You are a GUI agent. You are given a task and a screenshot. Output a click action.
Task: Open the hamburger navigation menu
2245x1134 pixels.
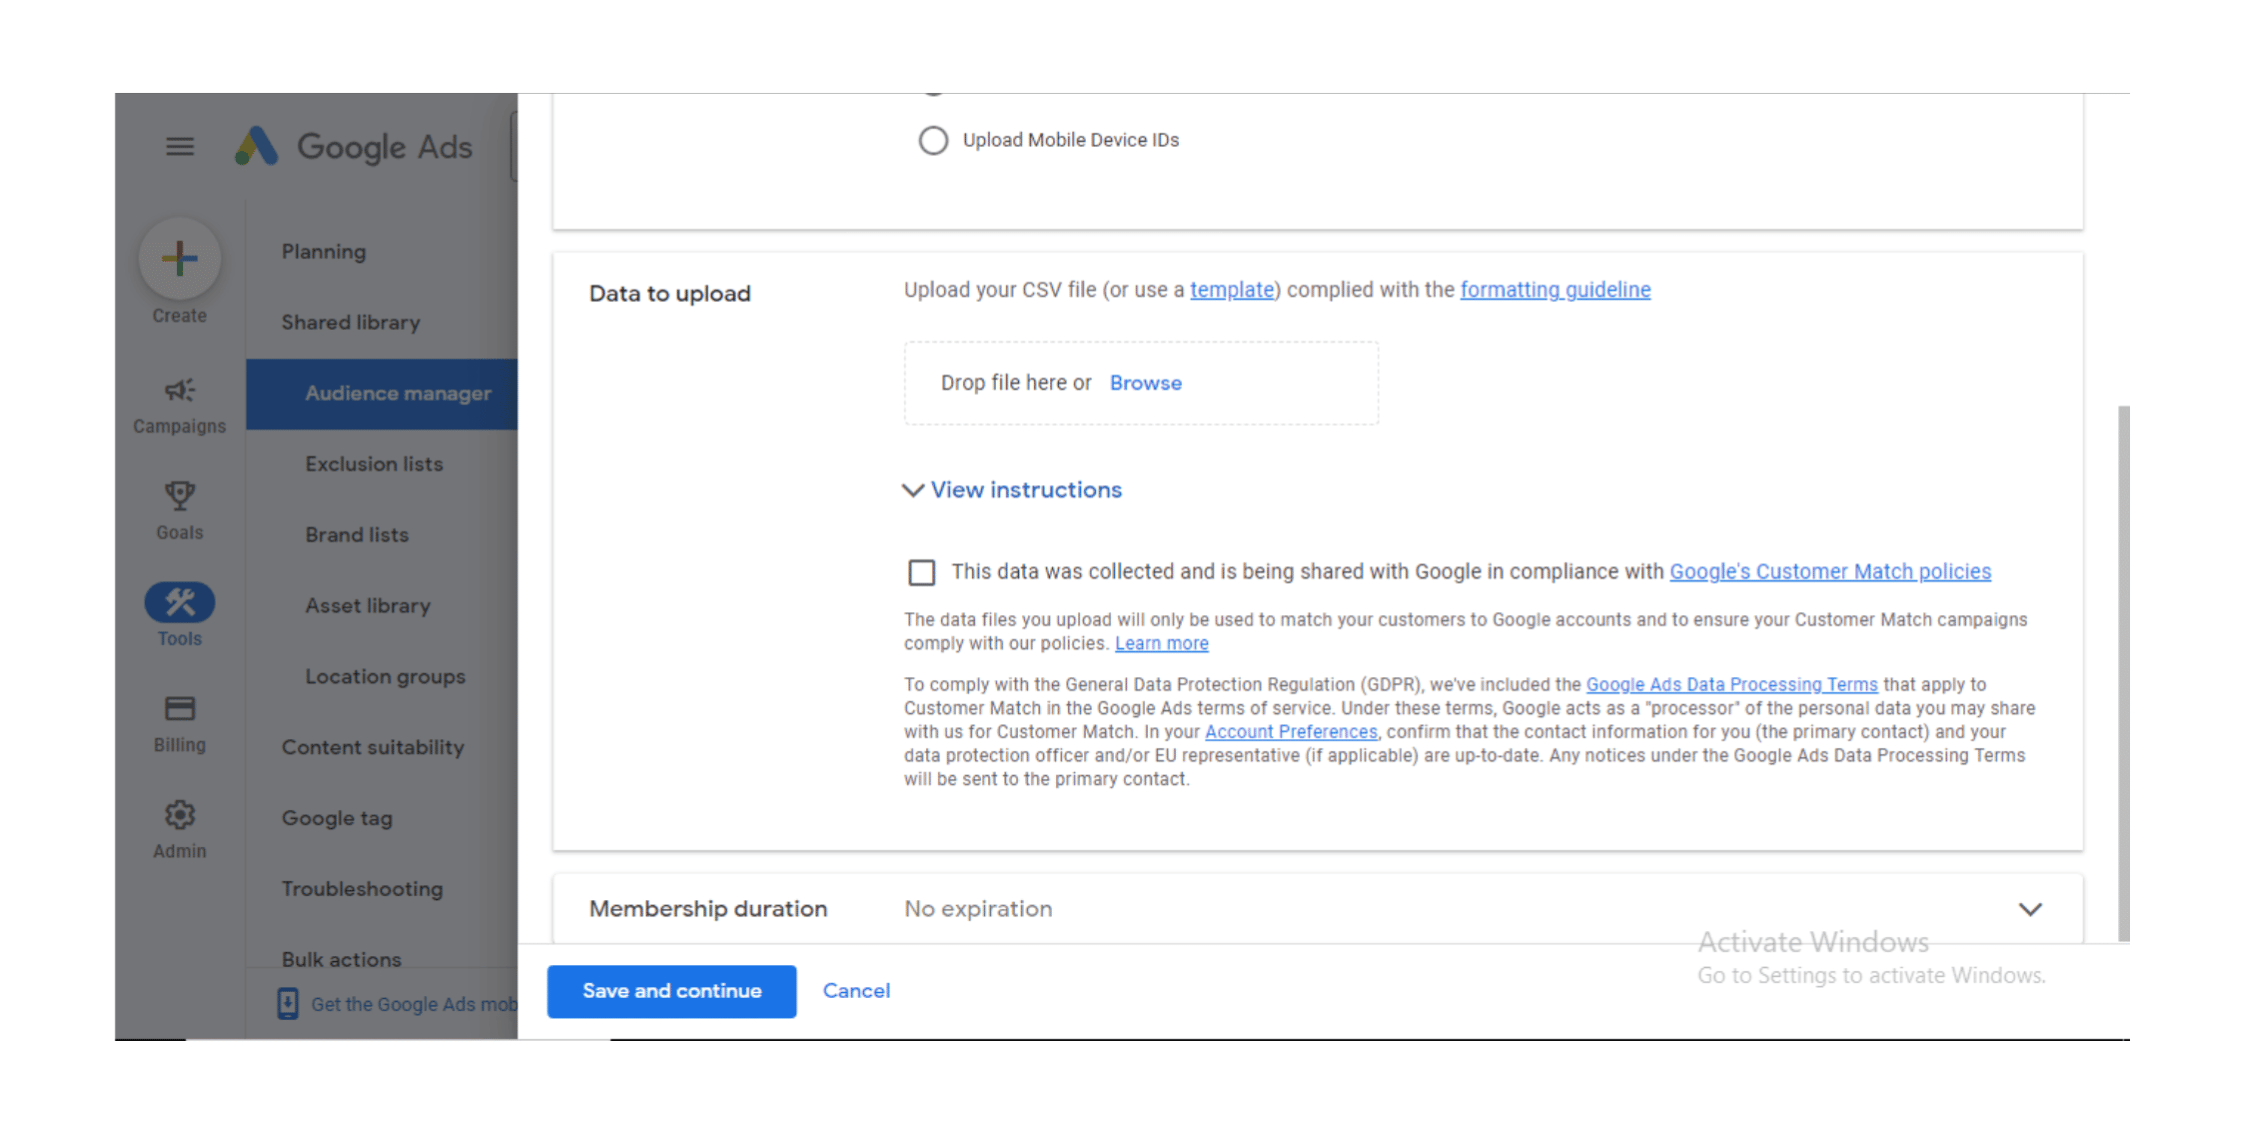click(x=179, y=146)
